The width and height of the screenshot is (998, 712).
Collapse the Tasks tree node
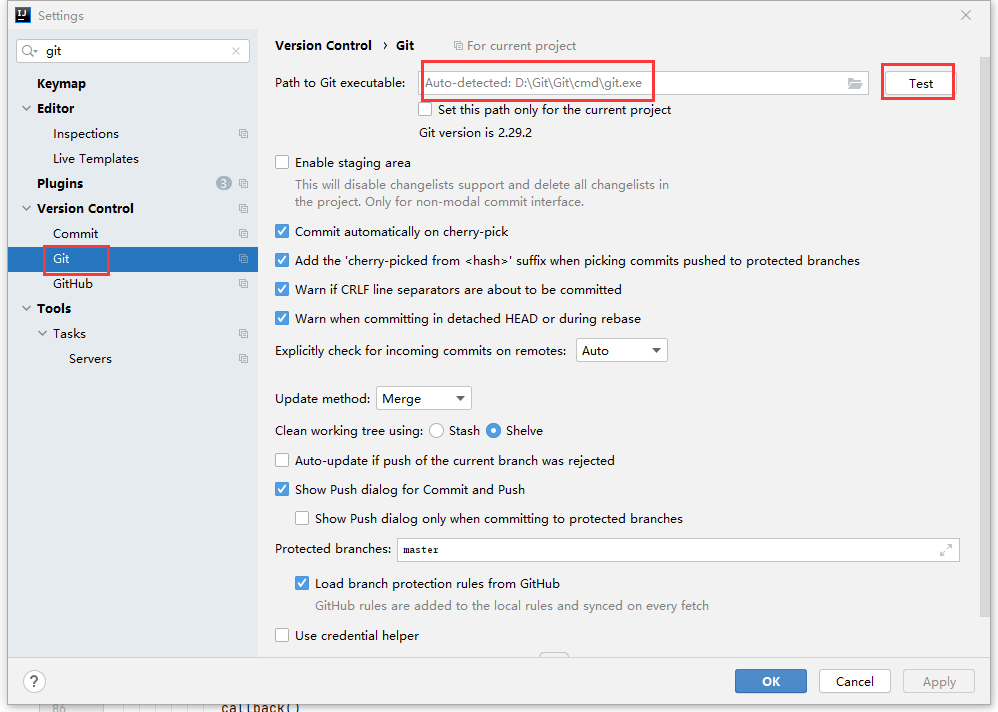[x=43, y=333]
